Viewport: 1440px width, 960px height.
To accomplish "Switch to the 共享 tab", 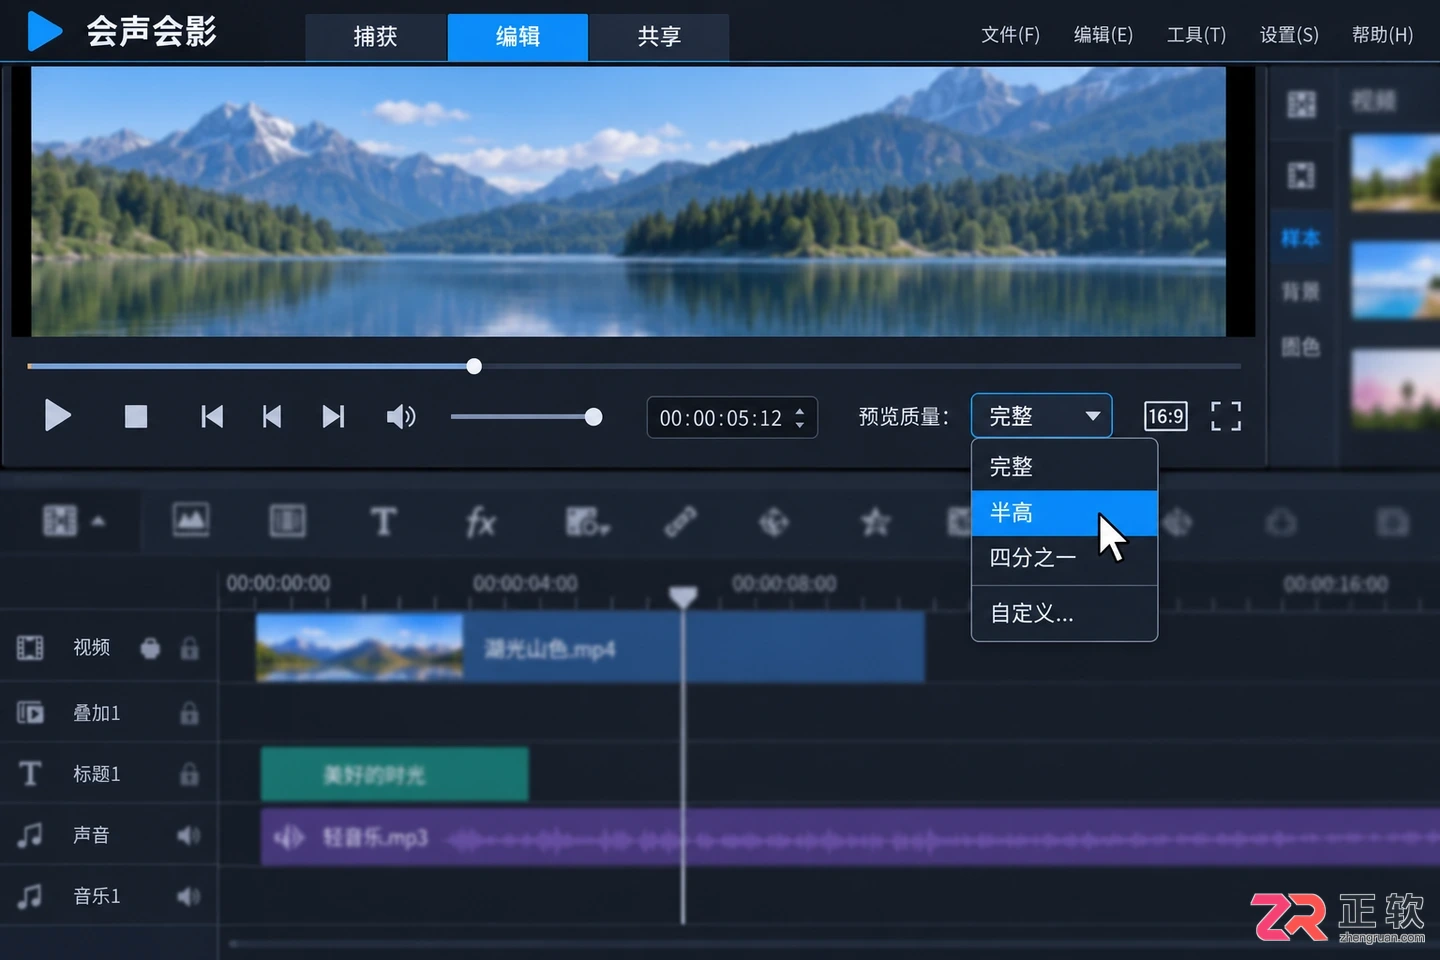I will click(x=659, y=37).
